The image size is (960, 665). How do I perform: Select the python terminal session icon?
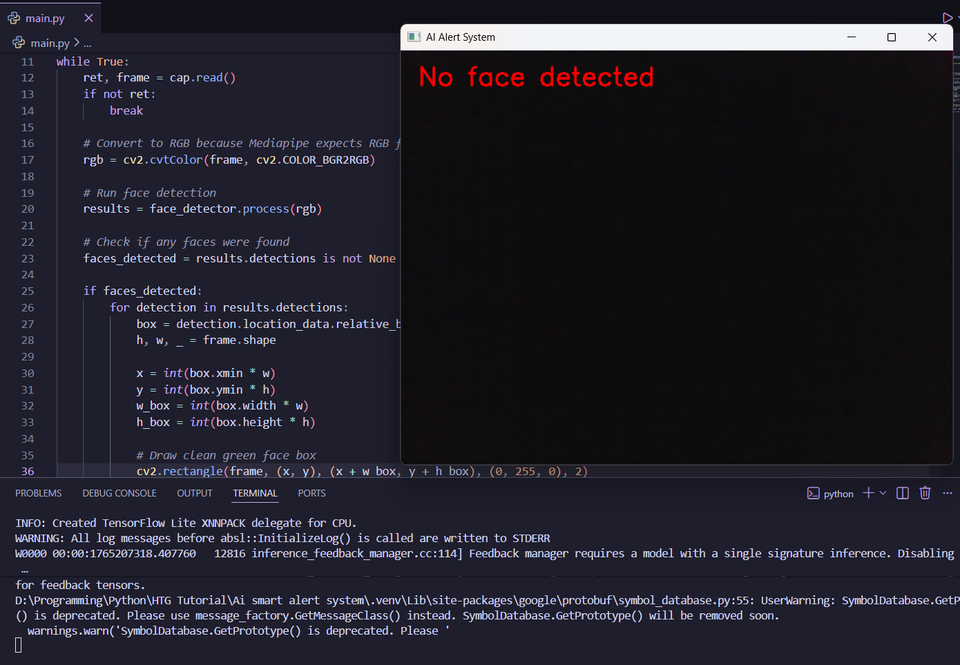point(811,493)
